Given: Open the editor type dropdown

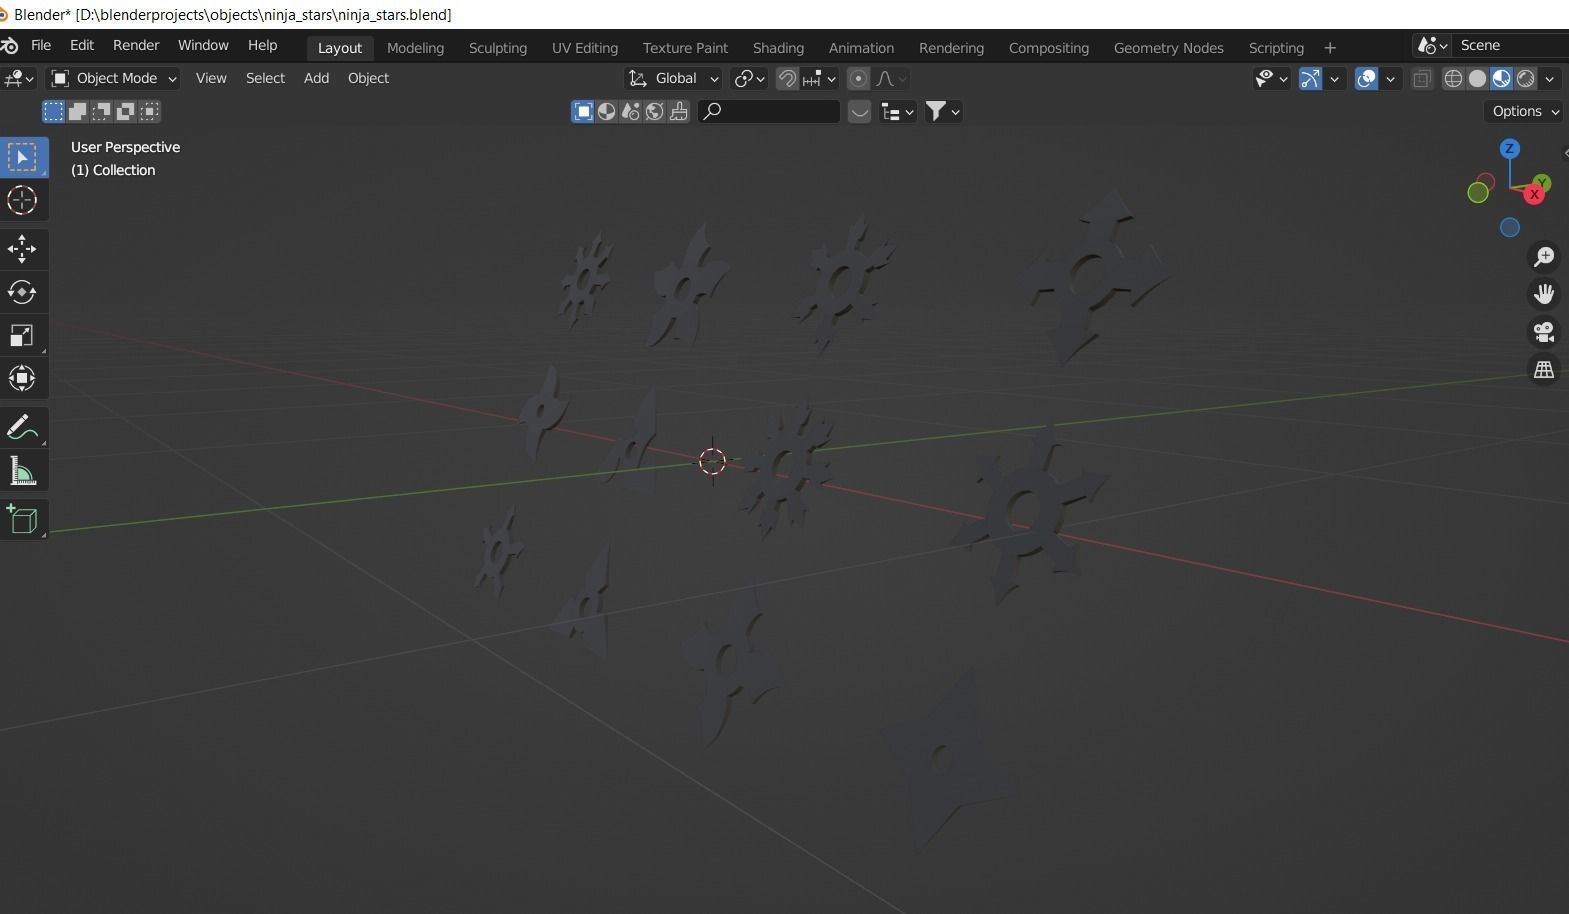Looking at the screenshot, I should pyautogui.click(x=19, y=78).
